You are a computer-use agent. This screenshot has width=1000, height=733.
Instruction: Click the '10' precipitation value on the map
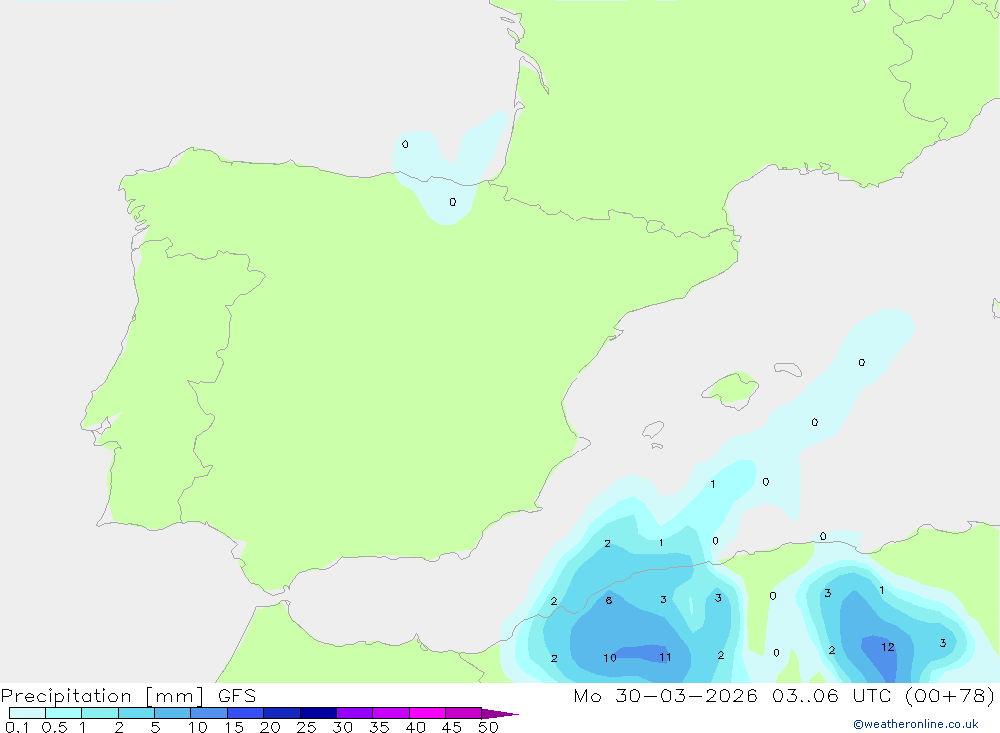610,658
